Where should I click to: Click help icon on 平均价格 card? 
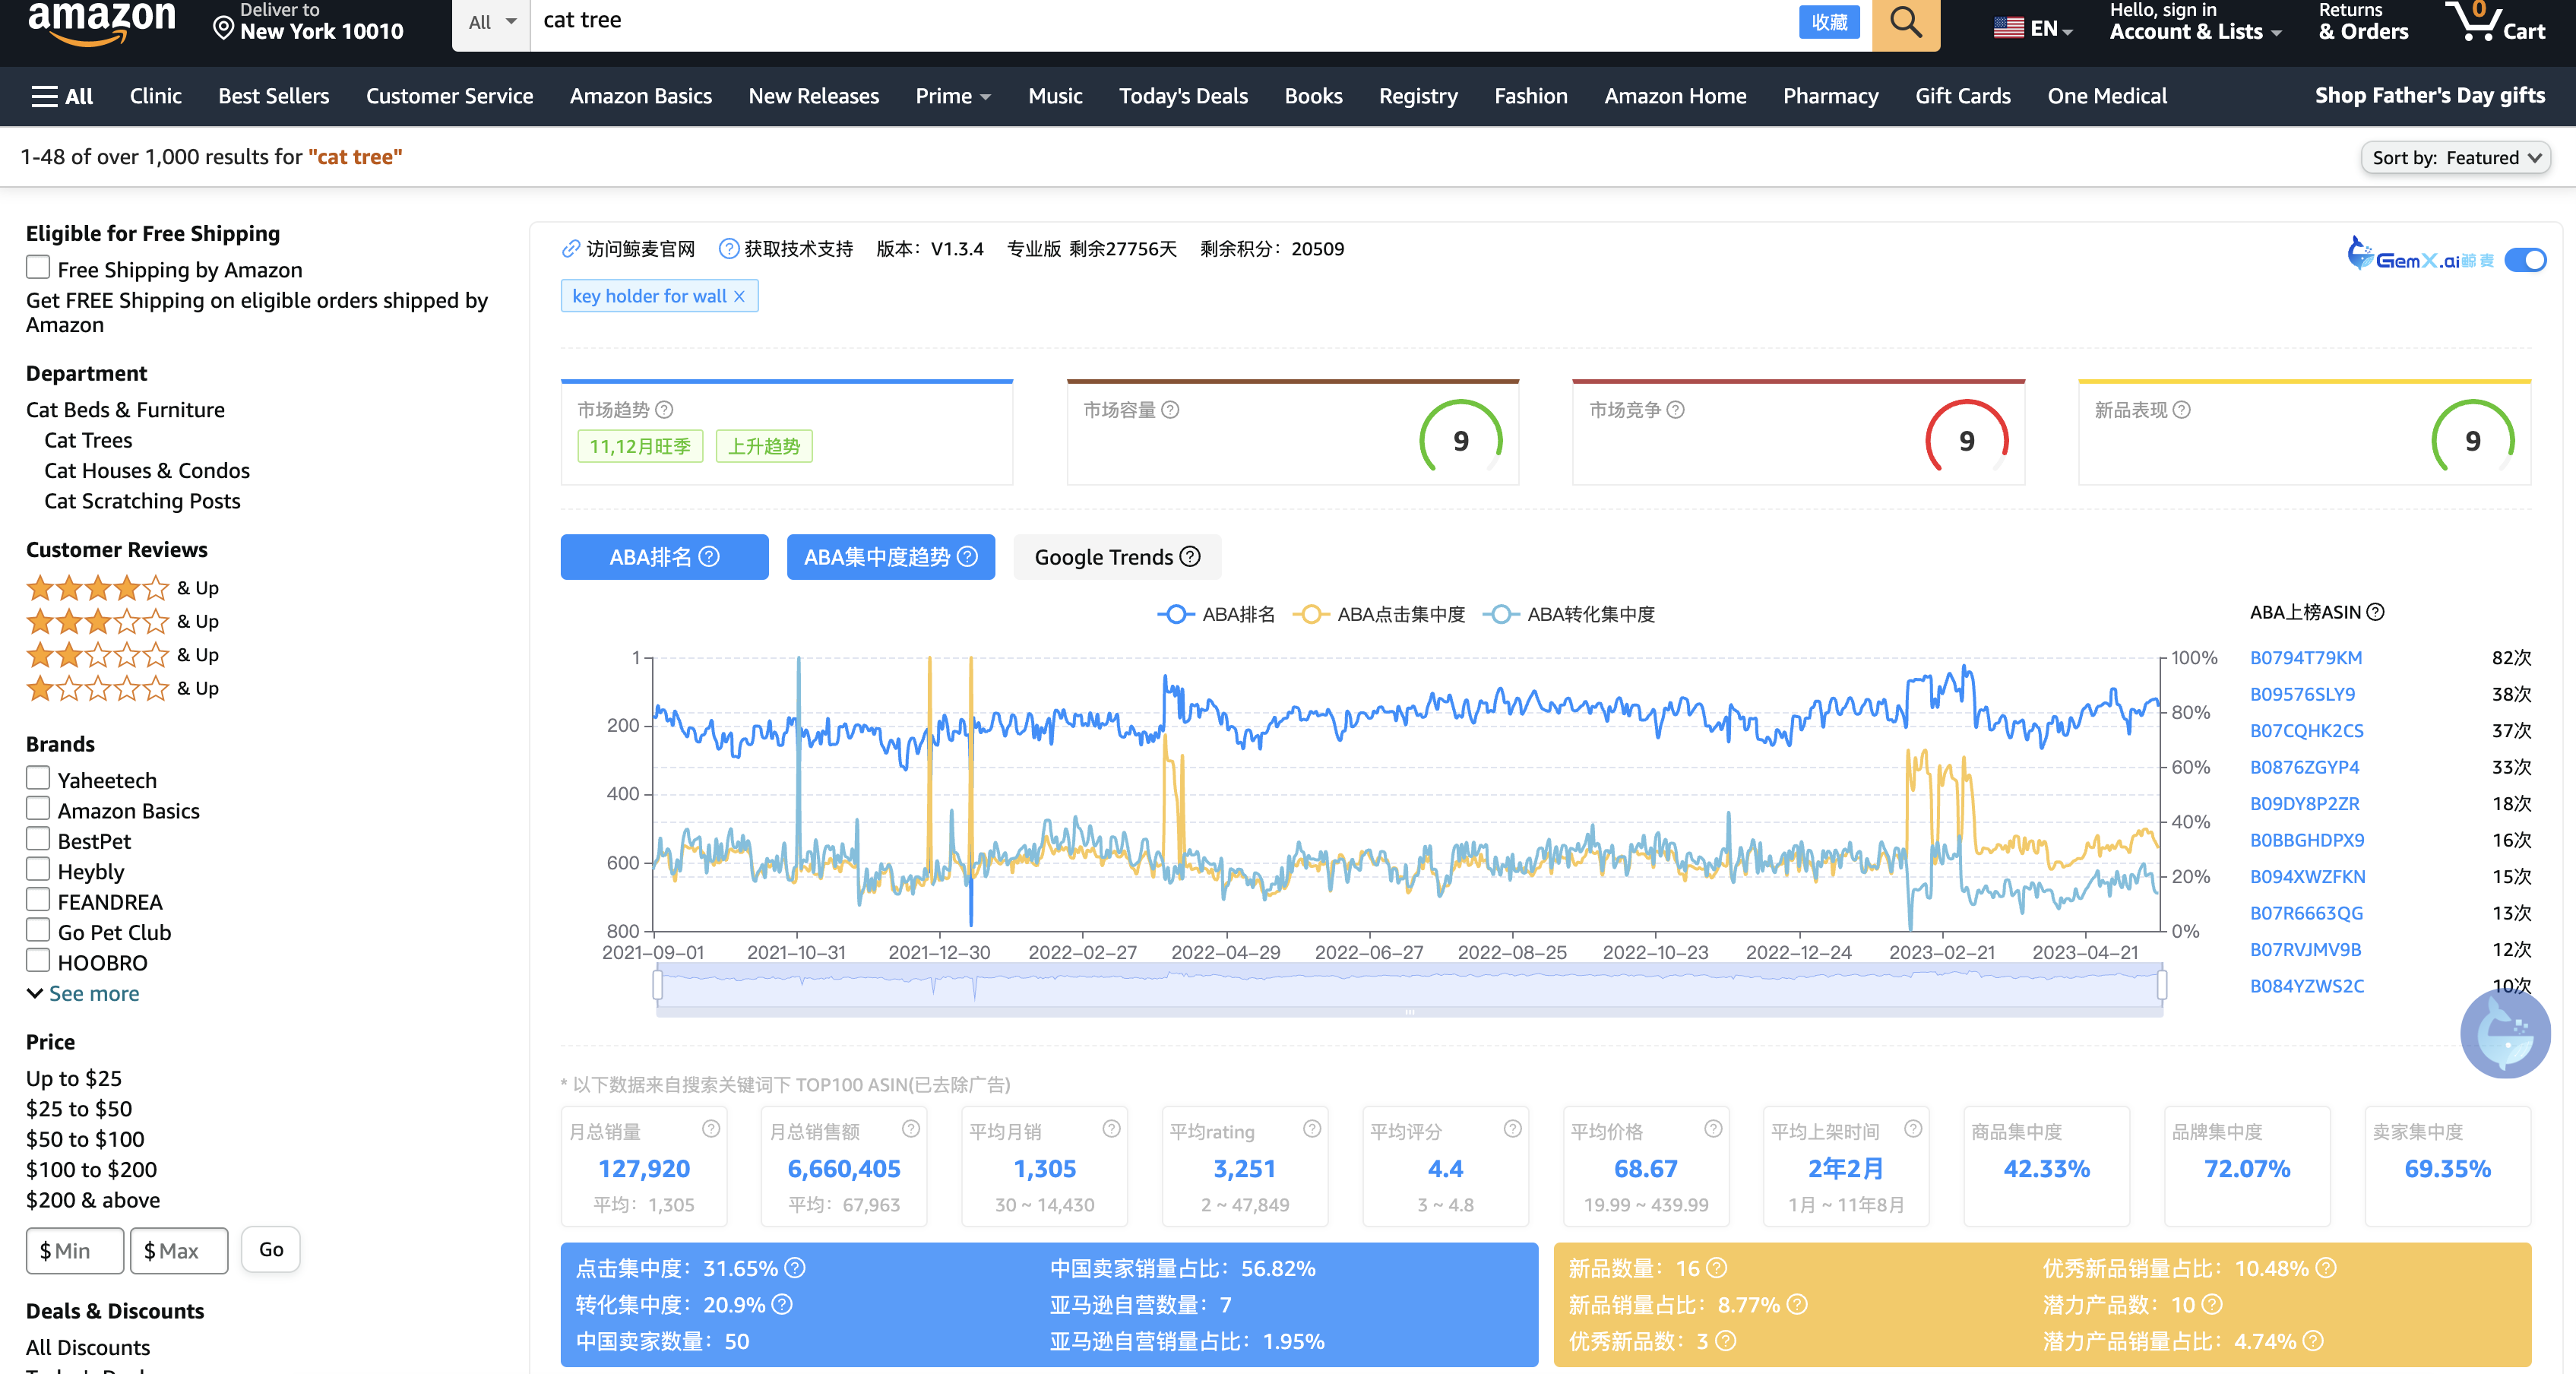[x=1713, y=1129]
